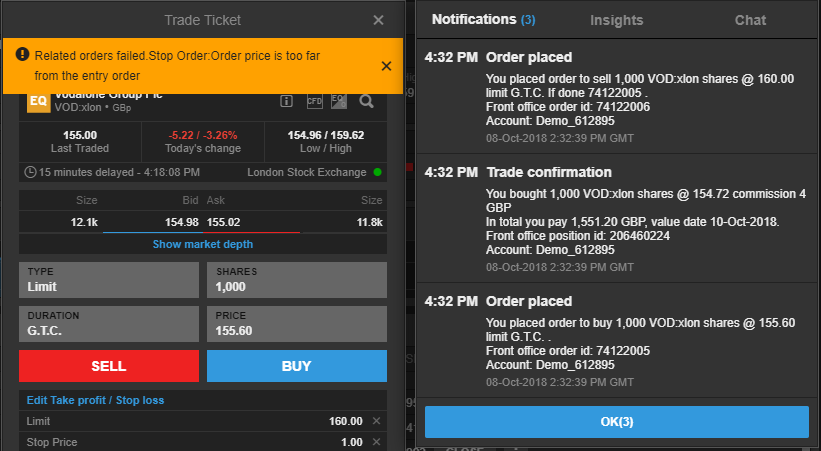Click the OK(3) button
The height and width of the screenshot is (451, 821).
[x=617, y=422]
